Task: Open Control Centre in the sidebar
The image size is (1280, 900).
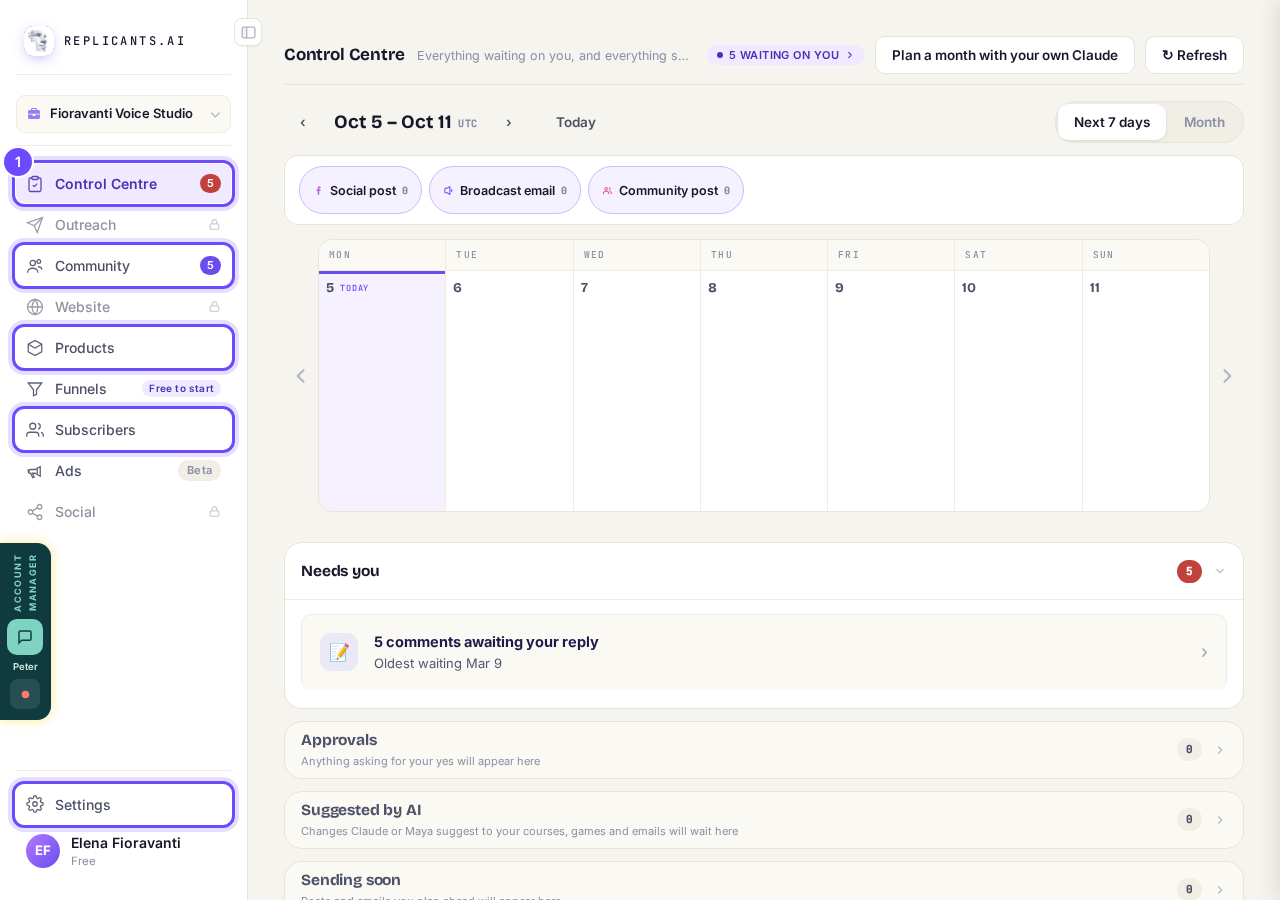Action: [124, 184]
